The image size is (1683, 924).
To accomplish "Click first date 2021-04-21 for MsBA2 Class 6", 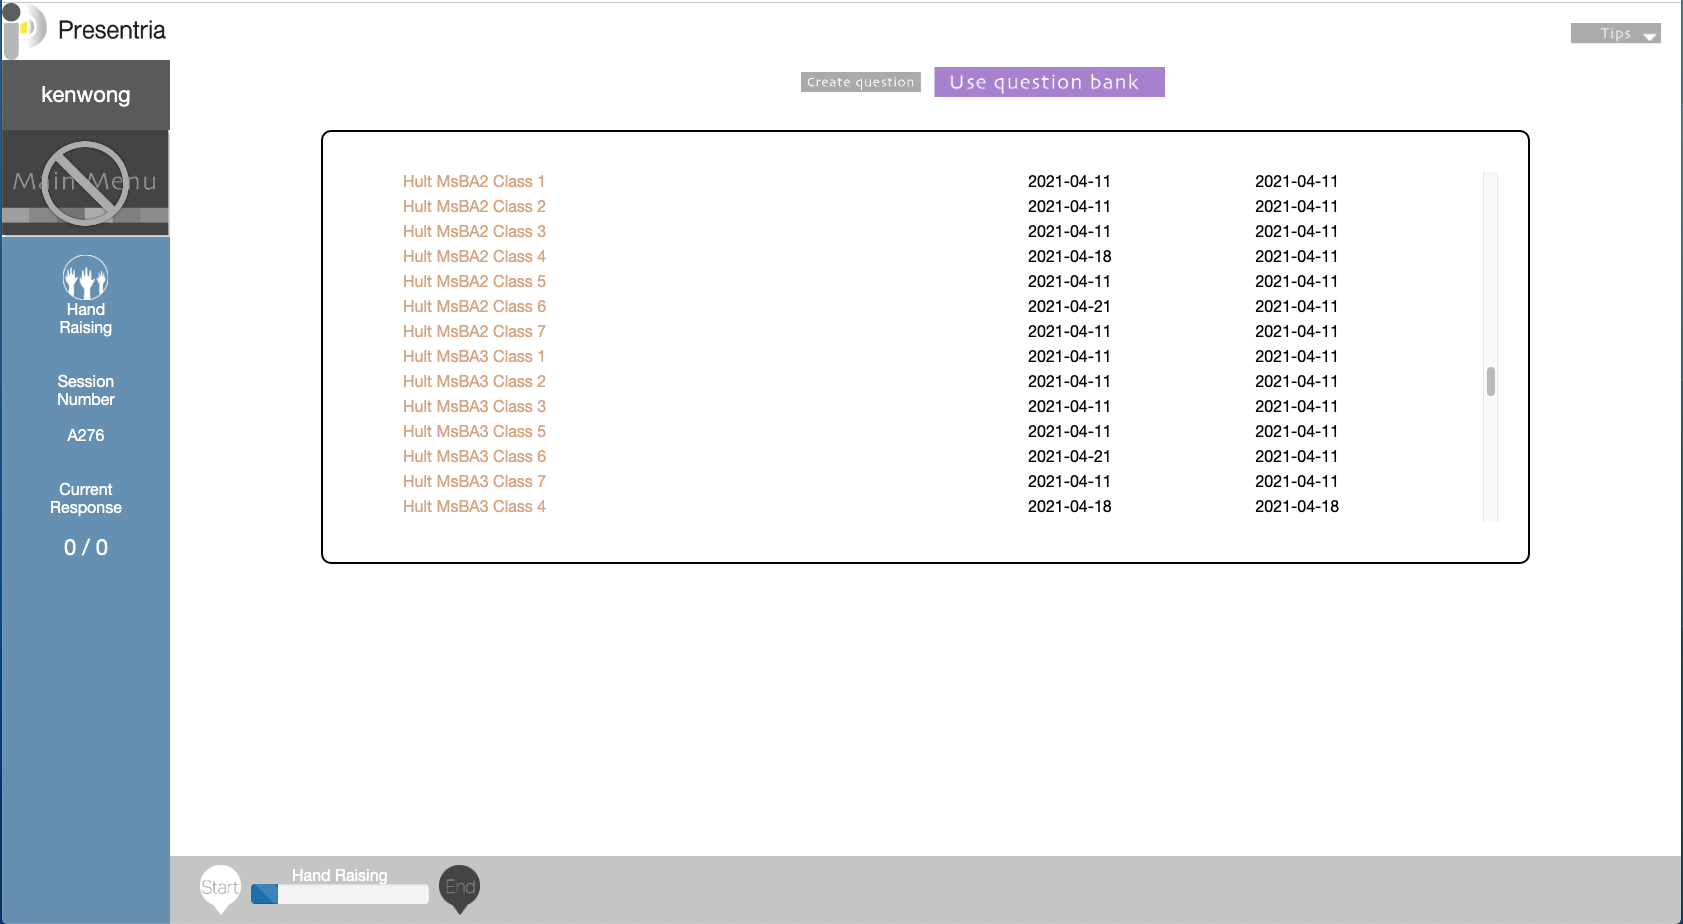I will coord(1069,306).
